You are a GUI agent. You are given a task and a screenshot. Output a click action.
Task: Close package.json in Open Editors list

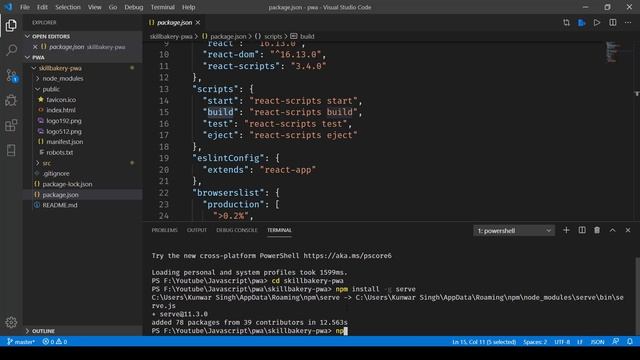pyautogui.click(x=35, y=47)
